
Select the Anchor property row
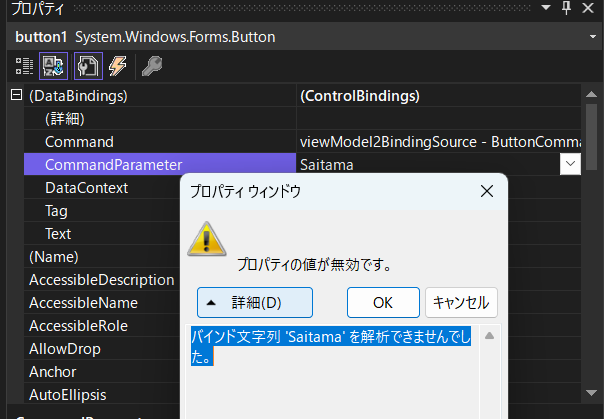(102, 372)
